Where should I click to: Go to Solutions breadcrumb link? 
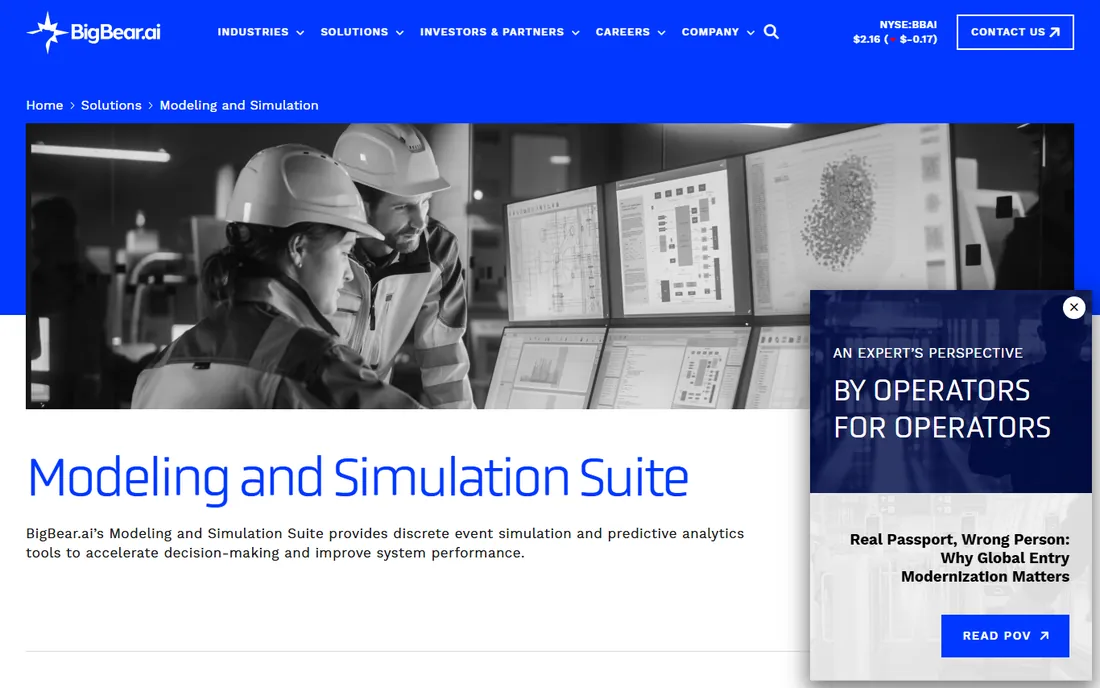(x=111, y=105)
